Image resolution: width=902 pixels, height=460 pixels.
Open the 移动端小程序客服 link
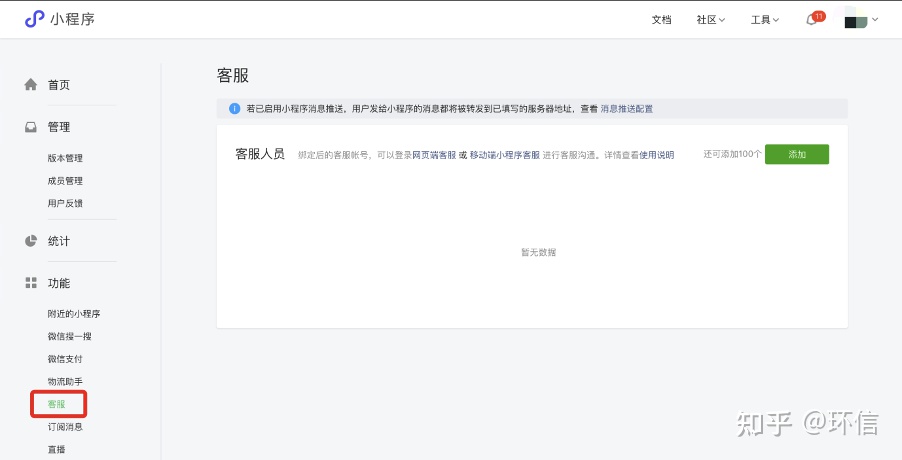(x=504, y=155)
